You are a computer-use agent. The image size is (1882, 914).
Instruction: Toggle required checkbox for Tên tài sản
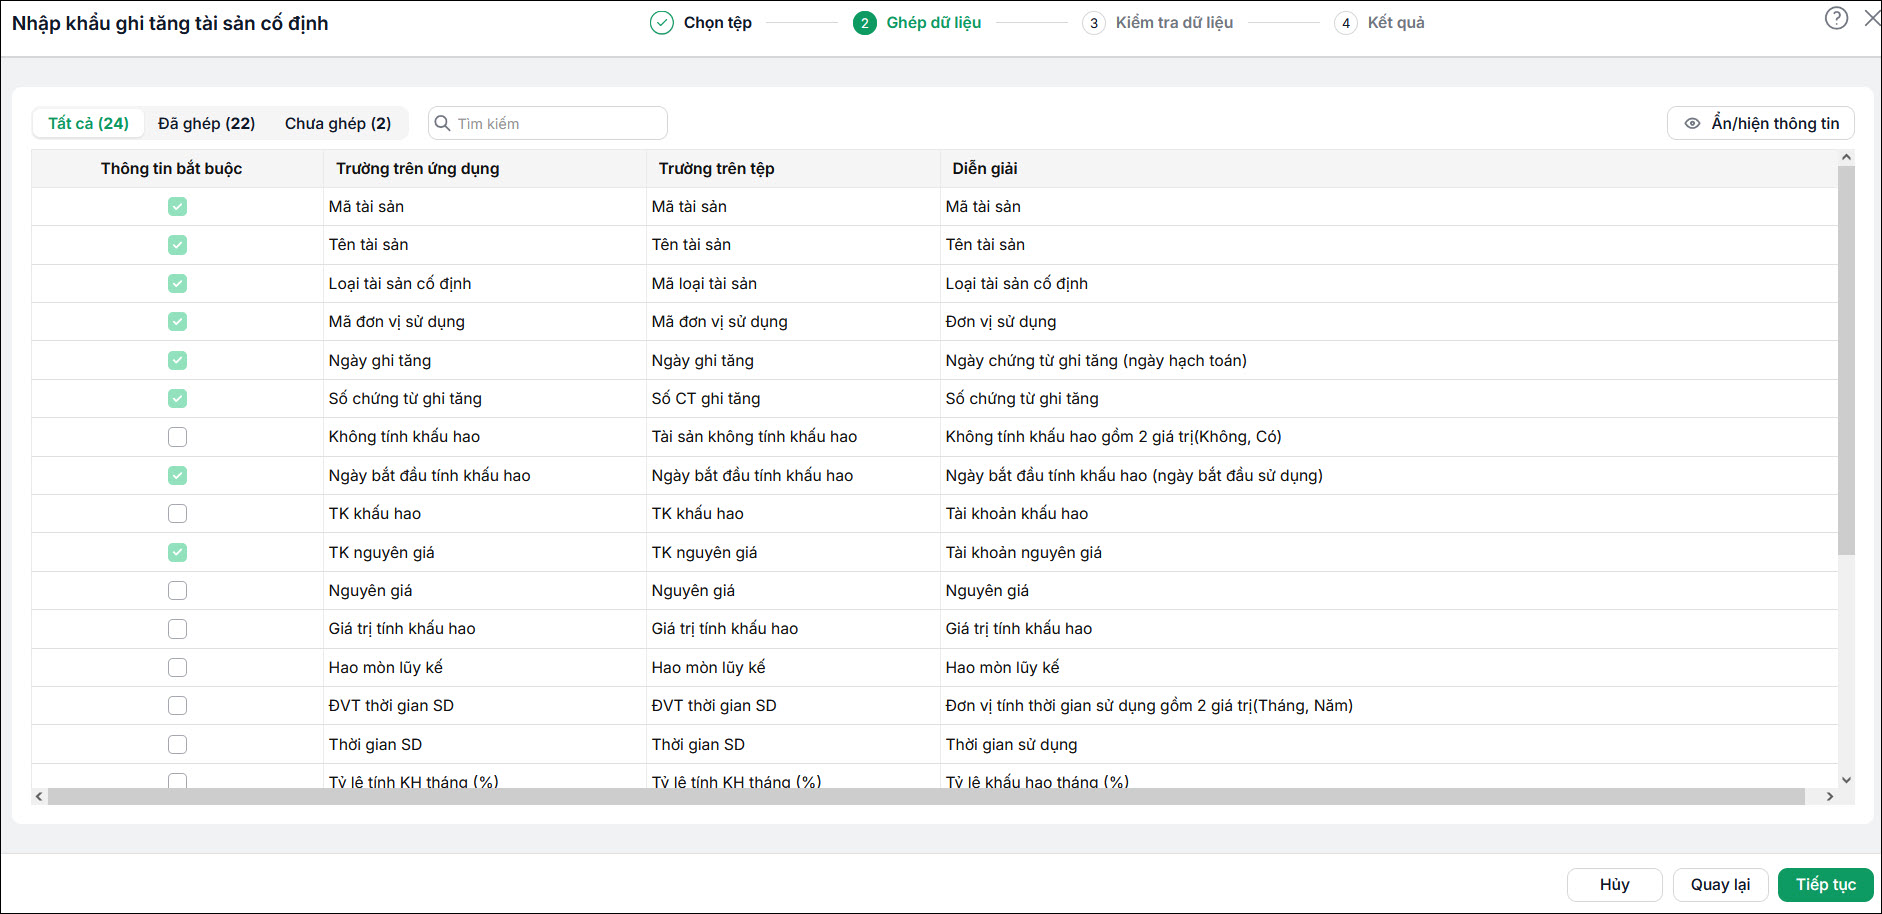(x=177, y=245)
